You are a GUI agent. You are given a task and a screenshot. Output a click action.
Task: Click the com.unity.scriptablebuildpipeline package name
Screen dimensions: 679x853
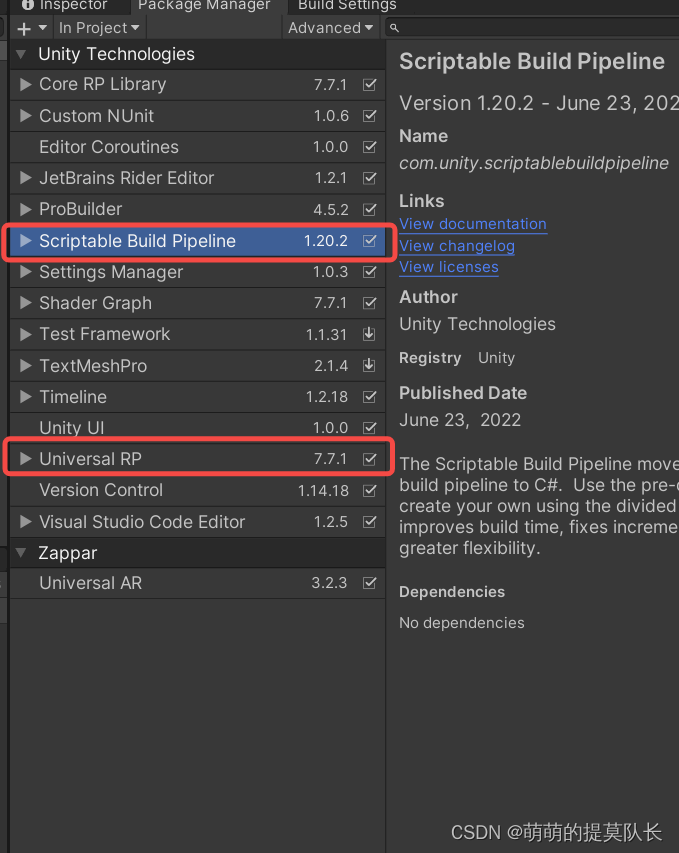(x=534, y=163)
